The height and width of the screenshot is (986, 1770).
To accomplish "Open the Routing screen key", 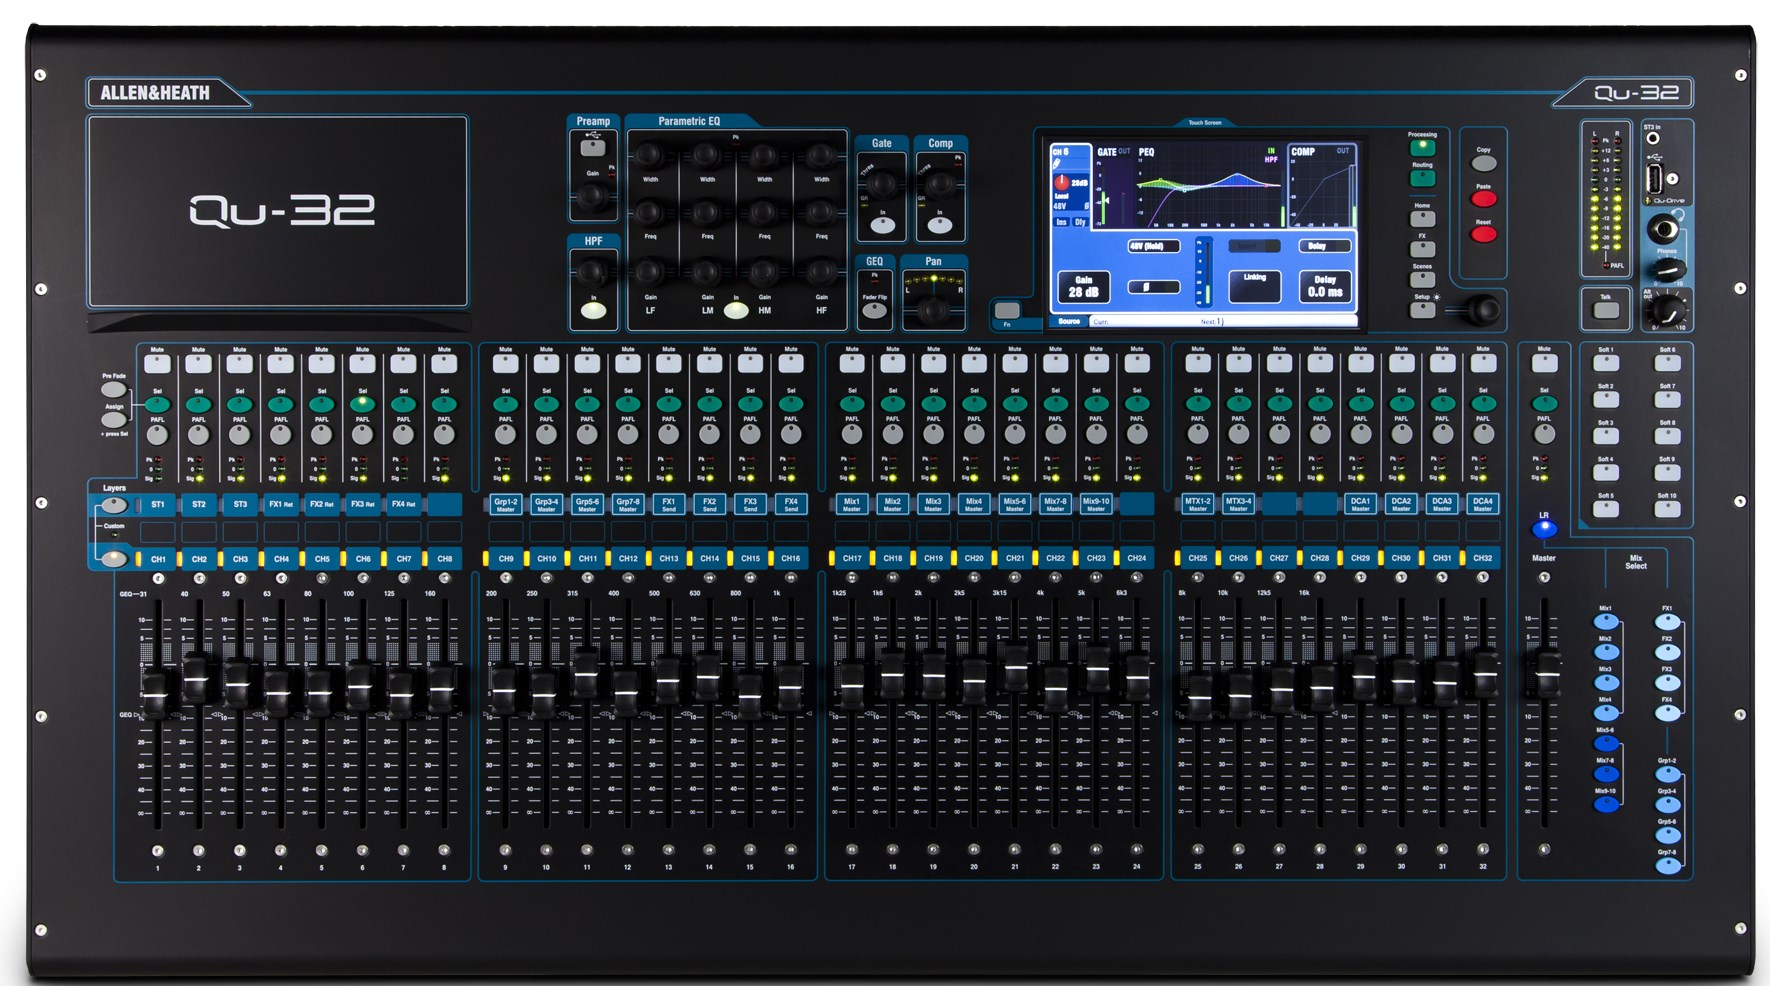I will coord(1422,178).
